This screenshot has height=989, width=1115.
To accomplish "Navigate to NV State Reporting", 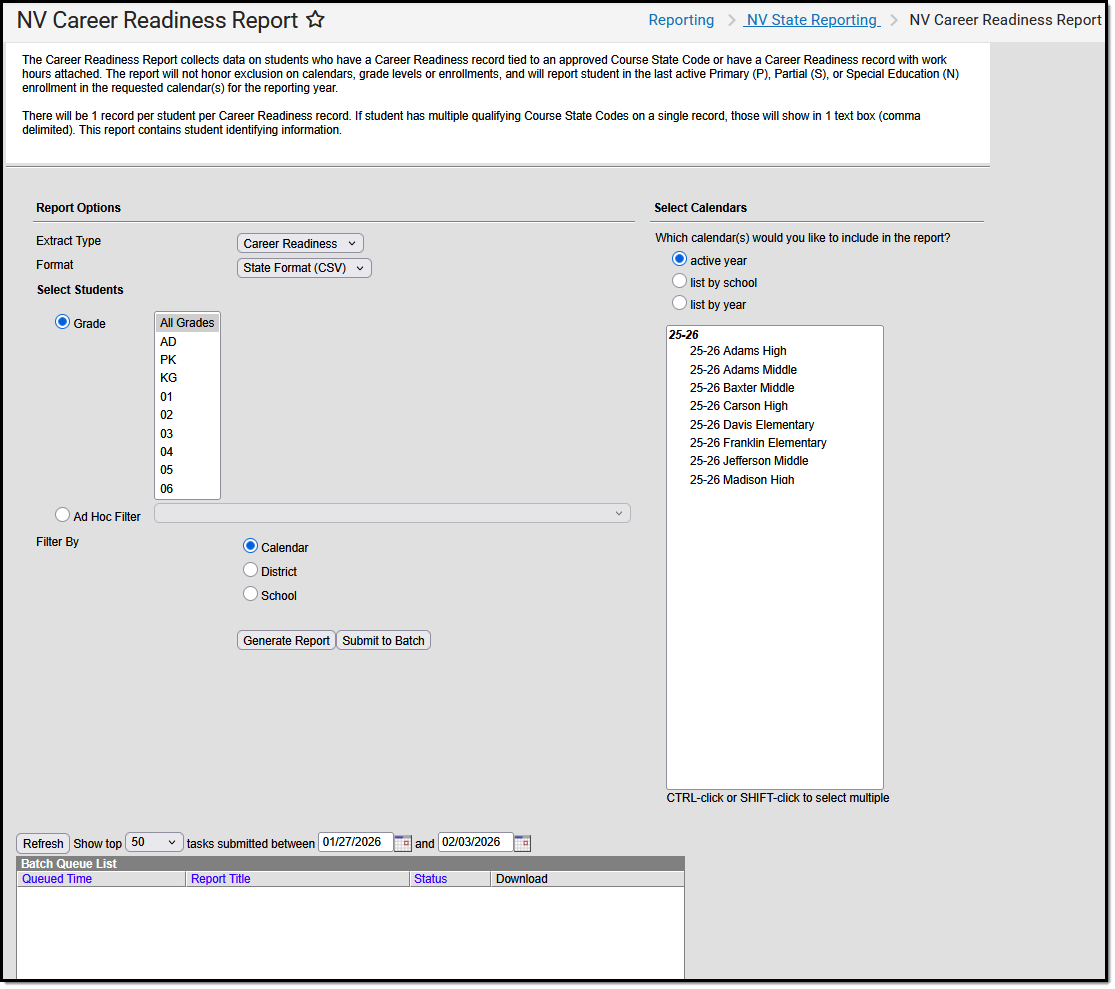I will (811, 19).
